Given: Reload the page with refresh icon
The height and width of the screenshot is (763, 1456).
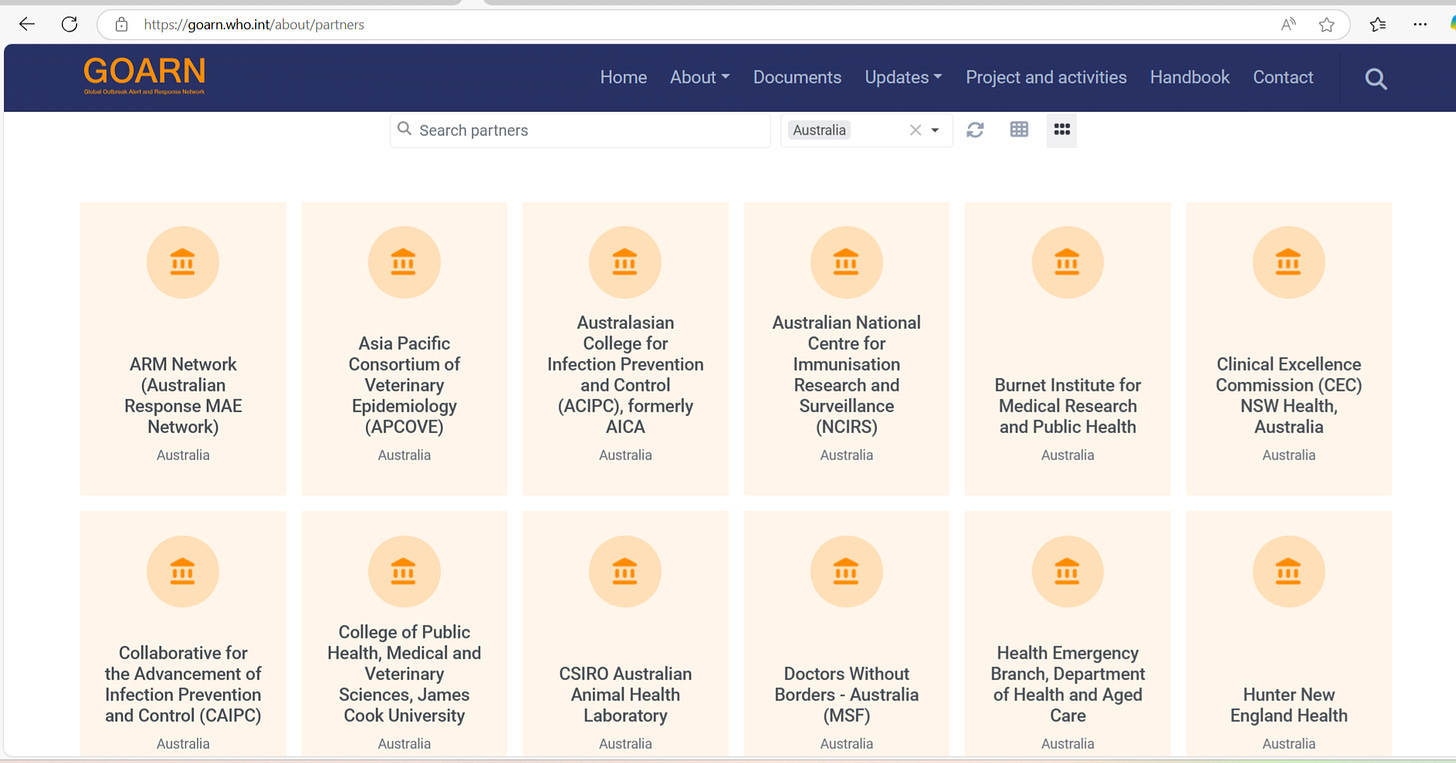Looking at the screenshot, I should coord(69,24).
